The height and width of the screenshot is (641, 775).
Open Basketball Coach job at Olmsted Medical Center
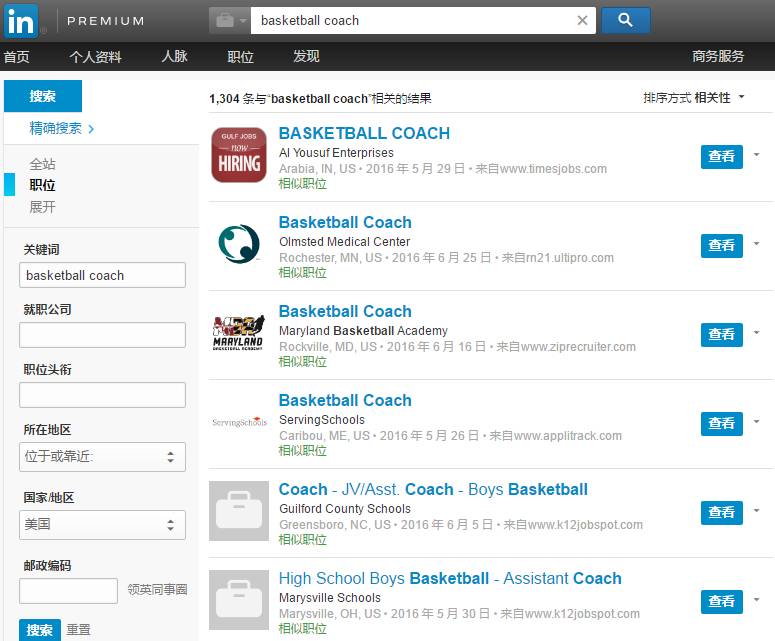pyautogui.click(x=345, y=222)
